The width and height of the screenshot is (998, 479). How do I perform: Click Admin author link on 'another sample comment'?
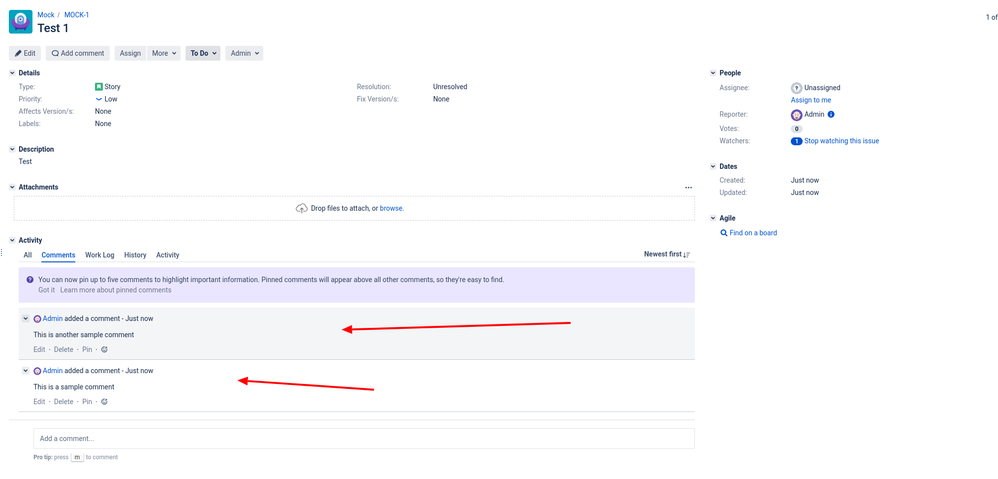click(x=53, y=319)
